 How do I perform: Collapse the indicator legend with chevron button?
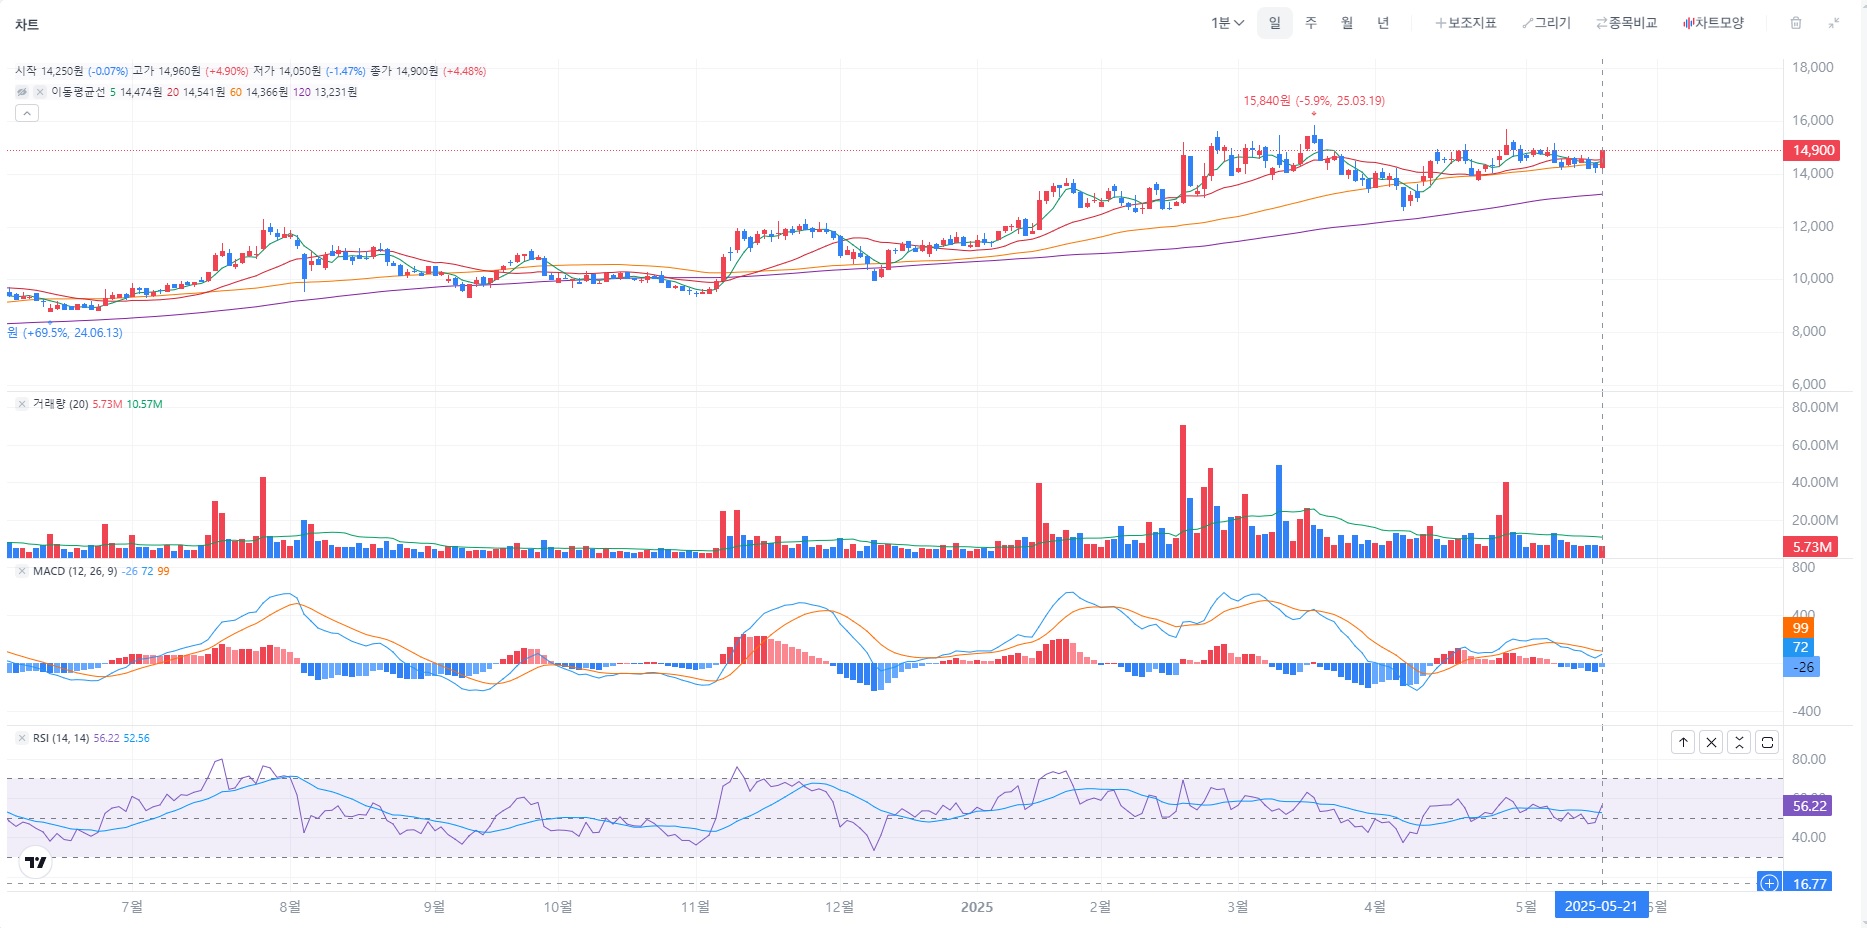tap(27, 114)
